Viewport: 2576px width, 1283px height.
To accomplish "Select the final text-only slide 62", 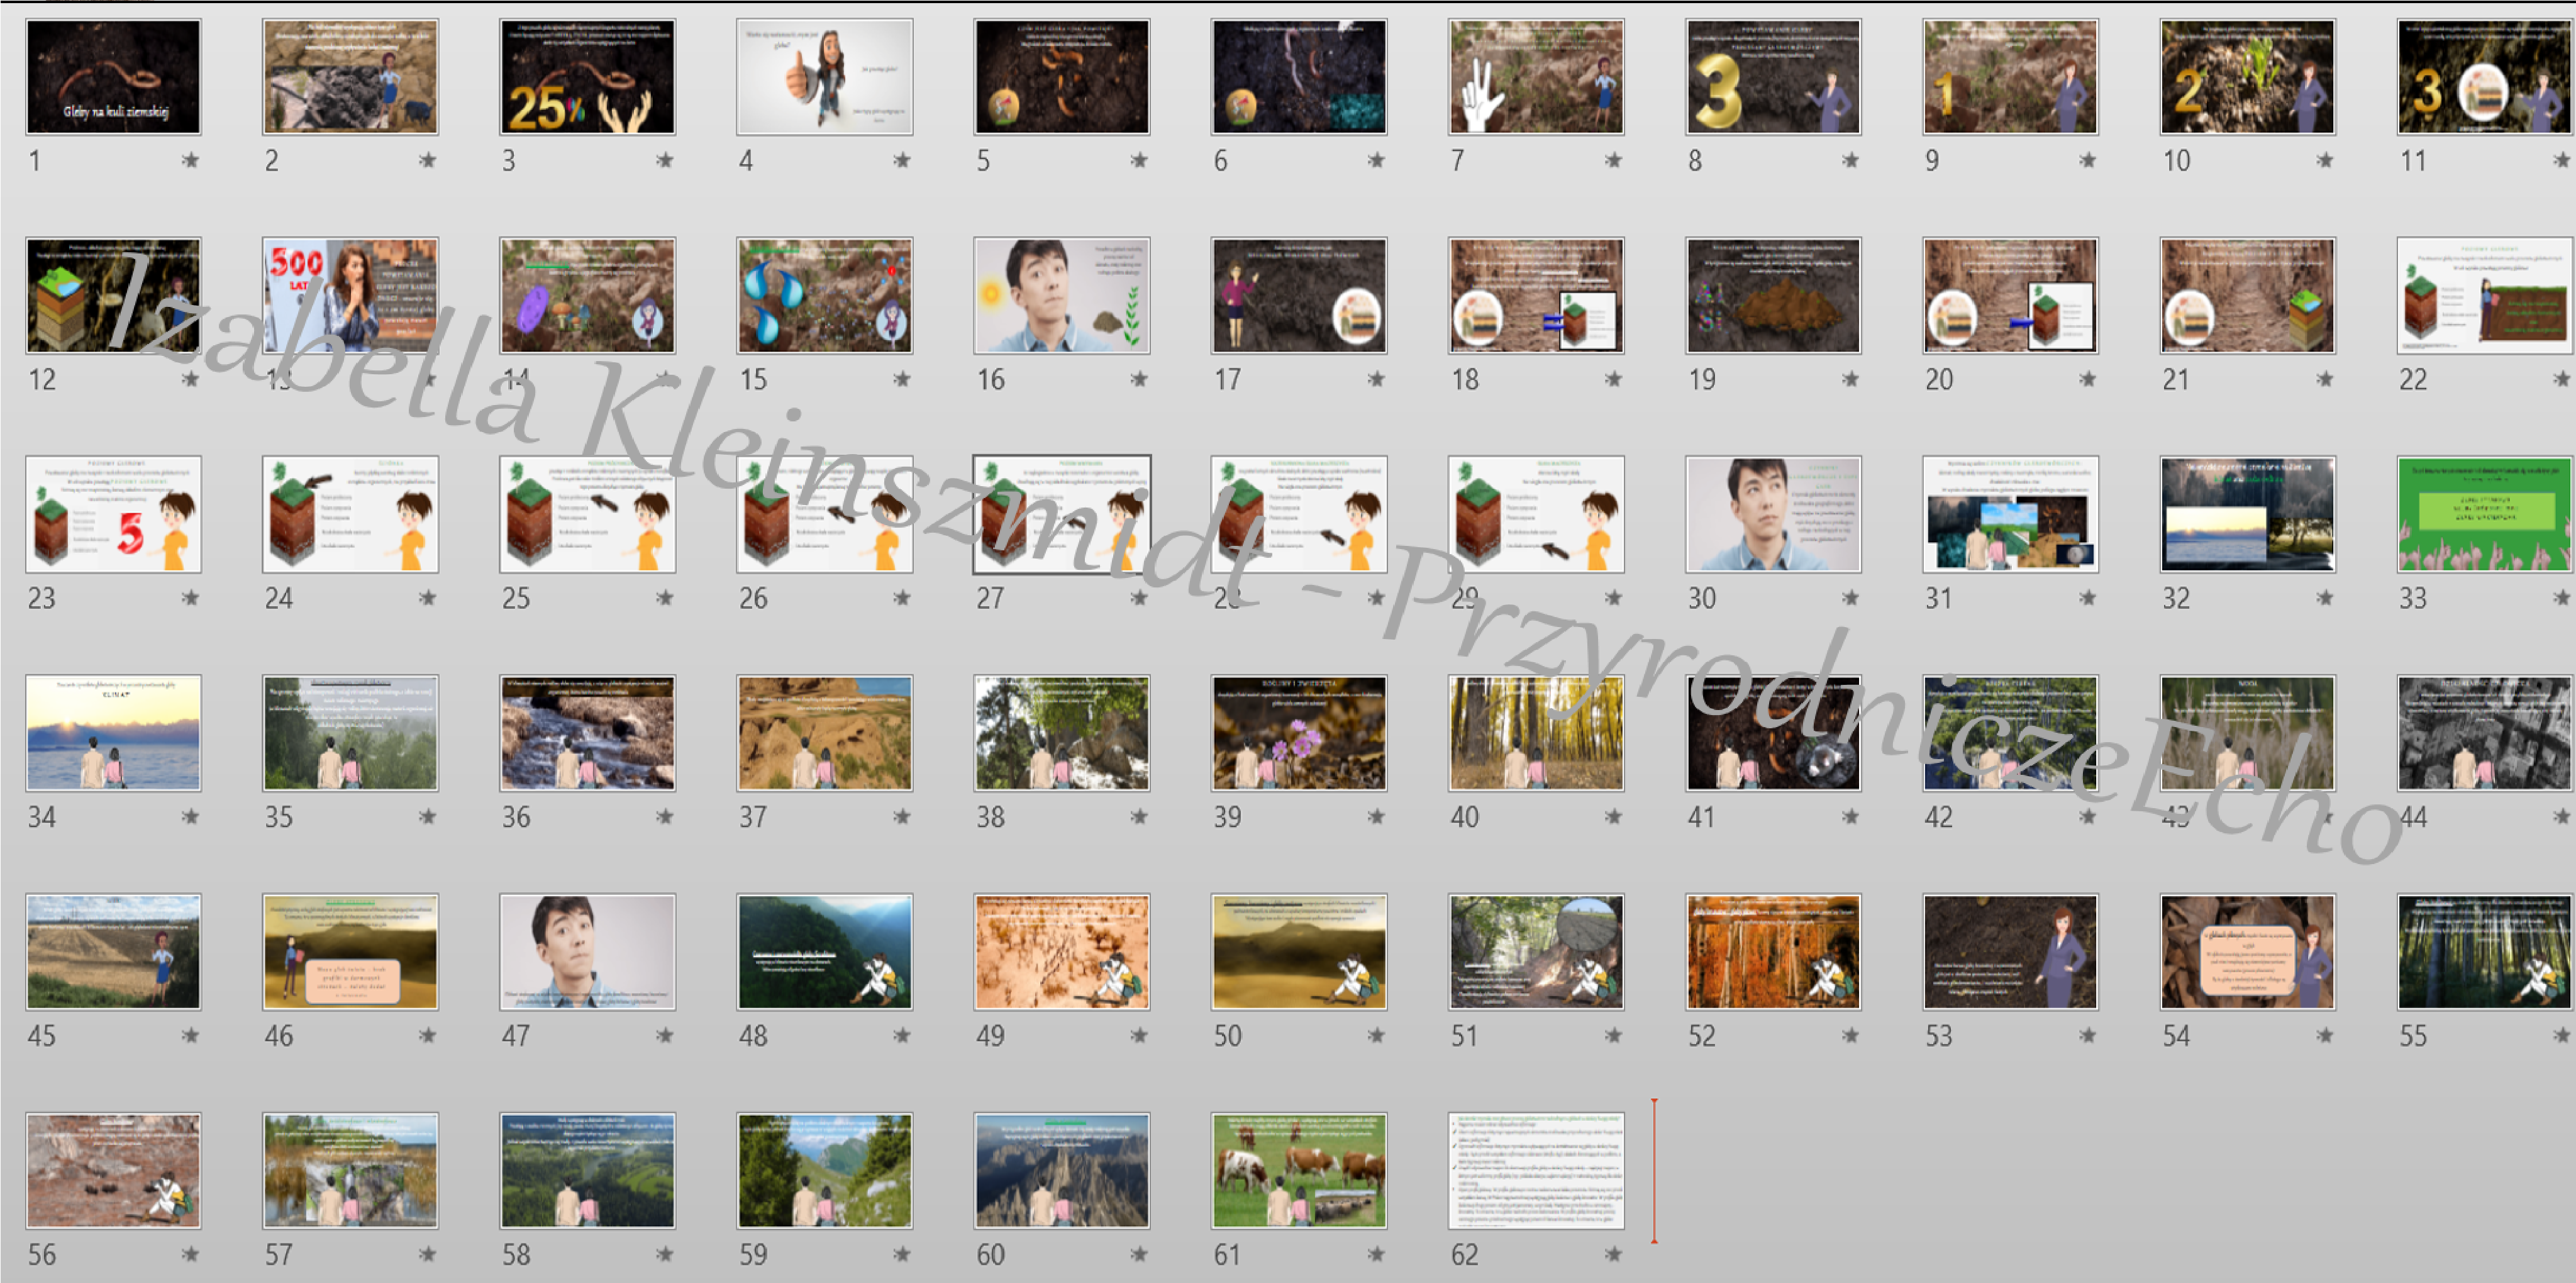I will [x=1535, y=1170].
